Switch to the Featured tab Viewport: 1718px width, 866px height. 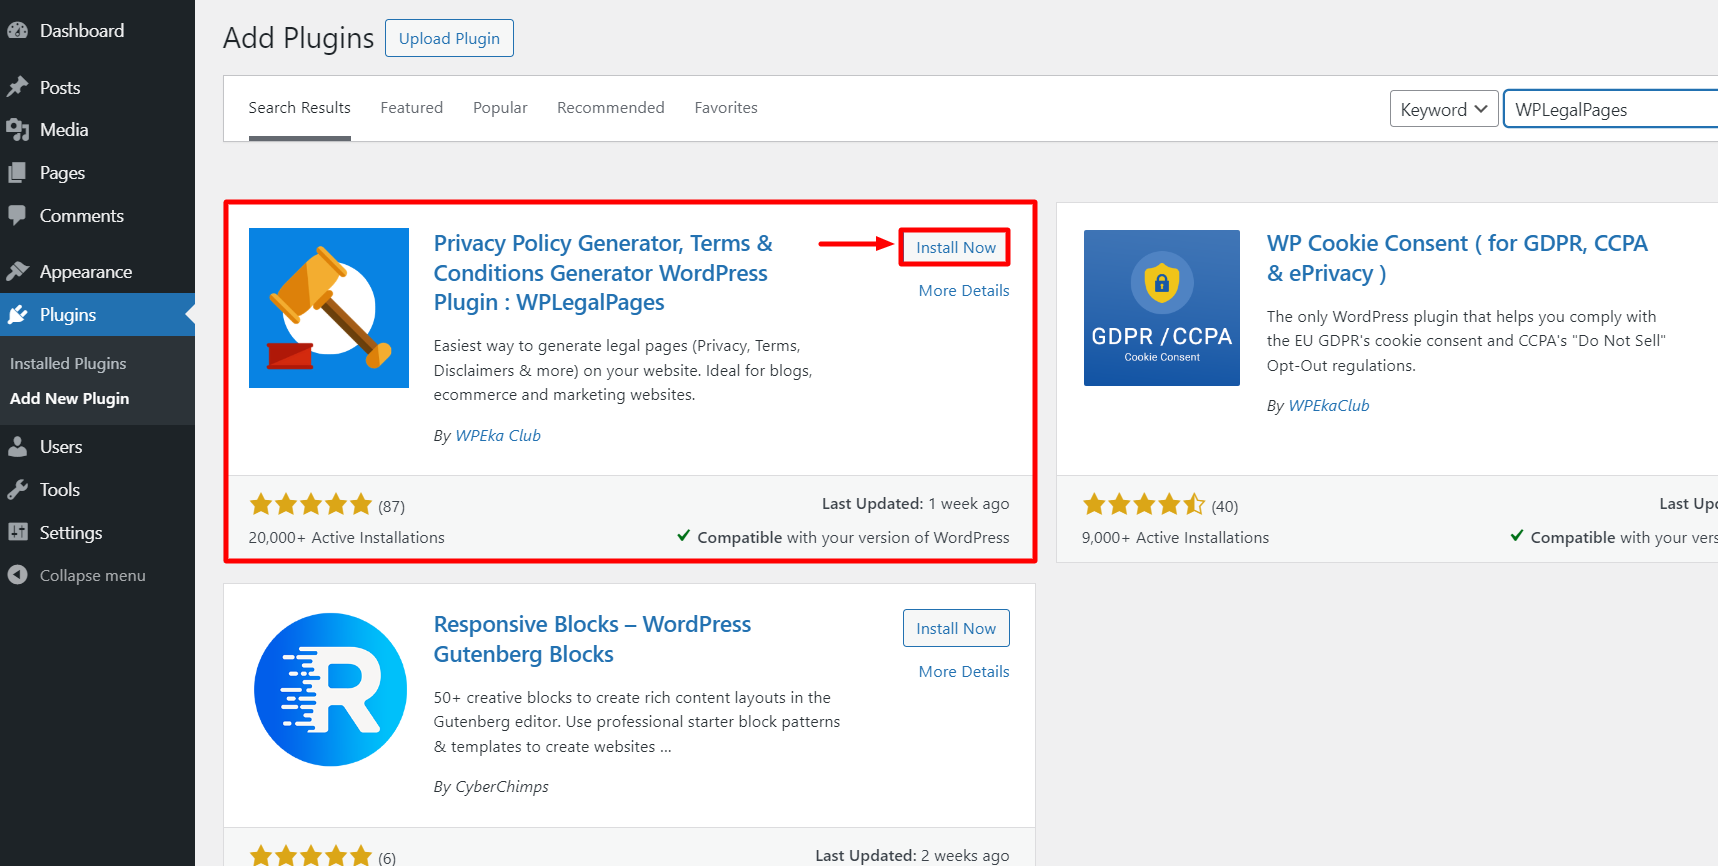point(411,108)
